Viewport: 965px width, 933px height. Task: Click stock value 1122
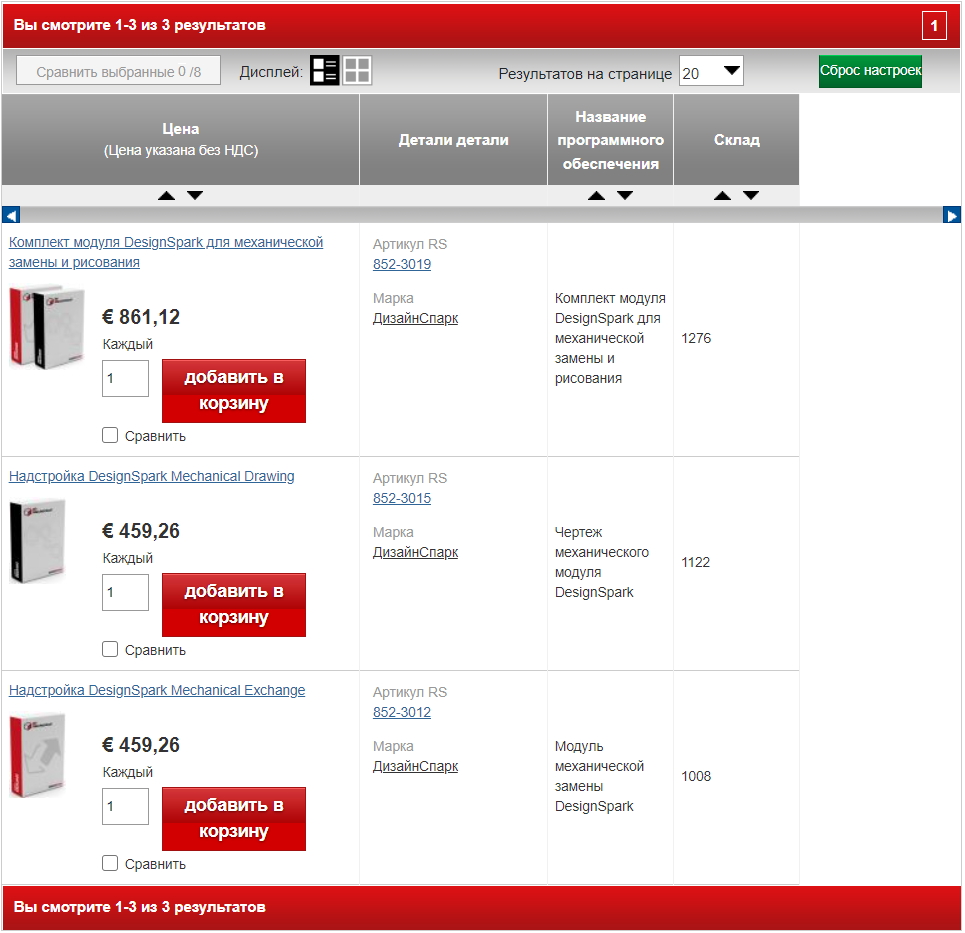click(x=695, y=563)
